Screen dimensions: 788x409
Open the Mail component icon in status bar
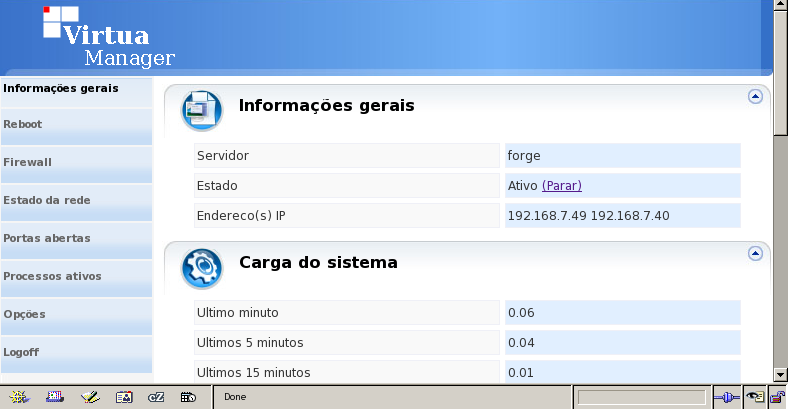(x=54, y=397)
